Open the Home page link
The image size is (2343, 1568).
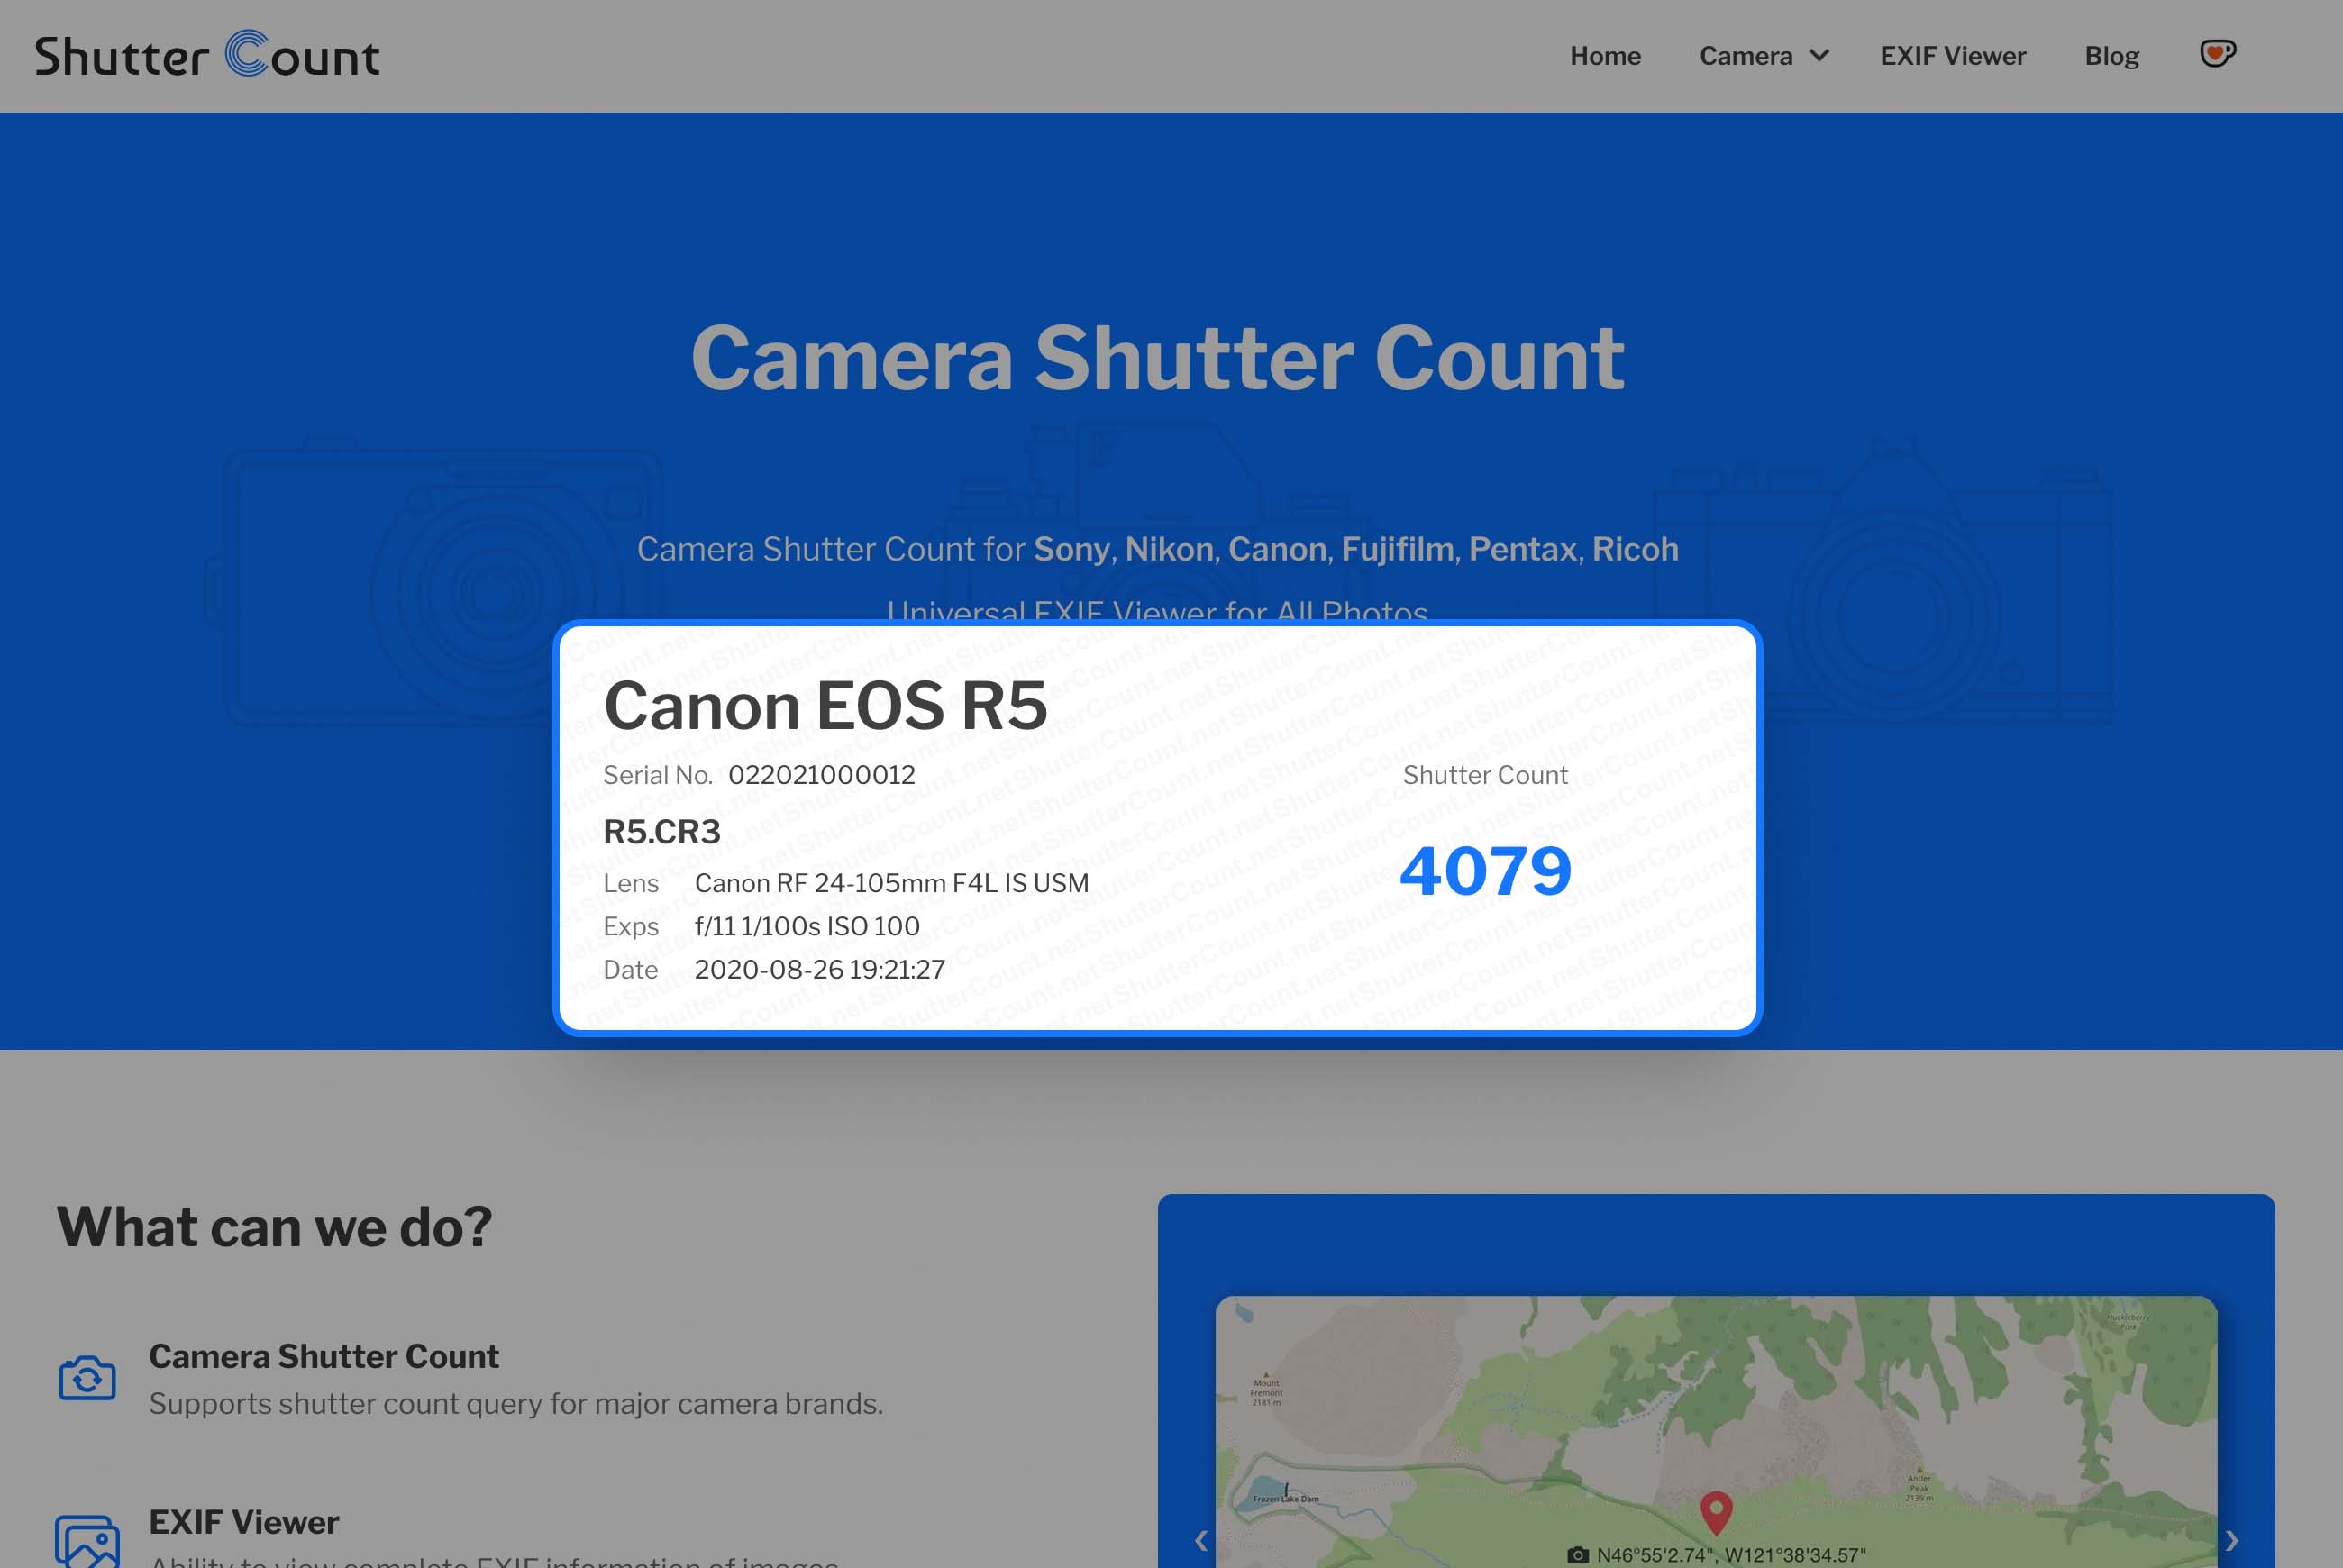tap(1605, 56)
